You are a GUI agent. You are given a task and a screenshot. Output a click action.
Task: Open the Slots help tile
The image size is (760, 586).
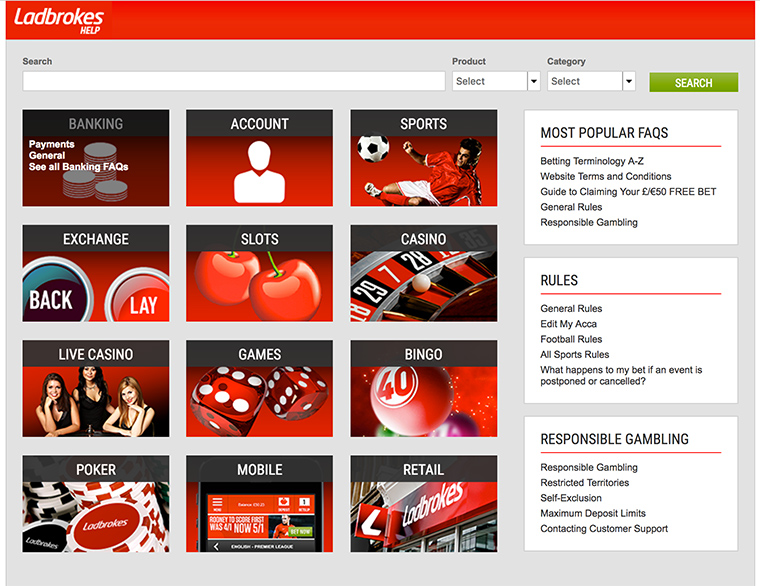point(259,273)
